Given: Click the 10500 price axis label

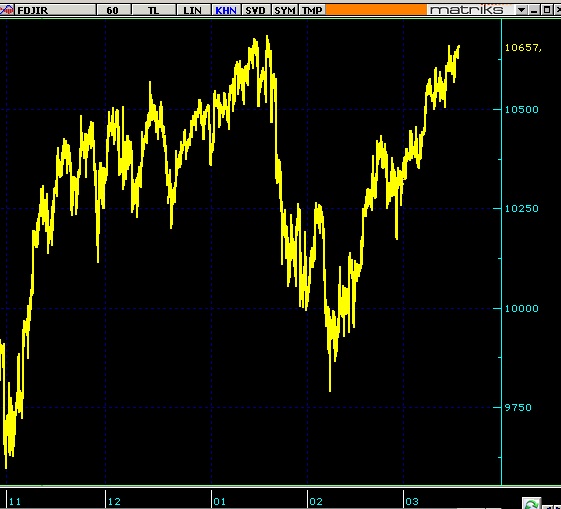Looking at the screenshot, I should click(x=521, y=109).
